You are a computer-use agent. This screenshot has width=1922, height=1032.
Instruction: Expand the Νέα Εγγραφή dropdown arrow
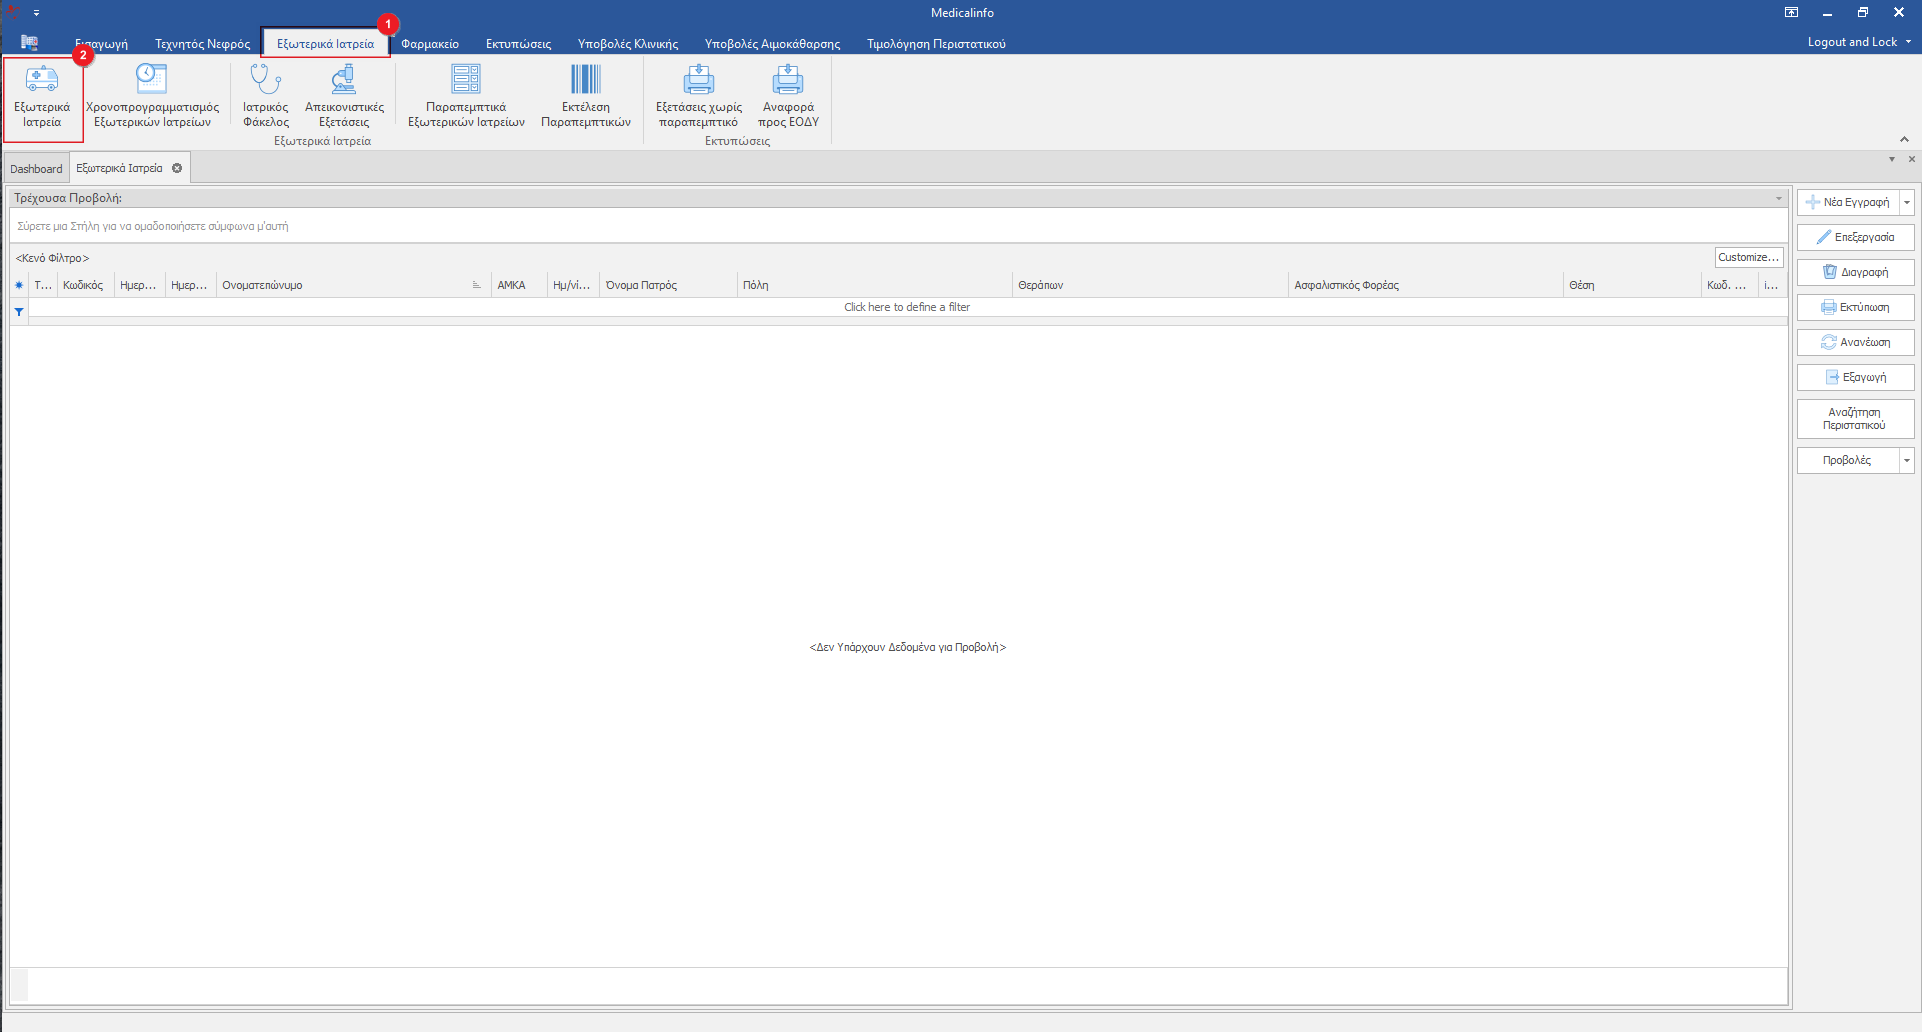(x=1907, y=202)
